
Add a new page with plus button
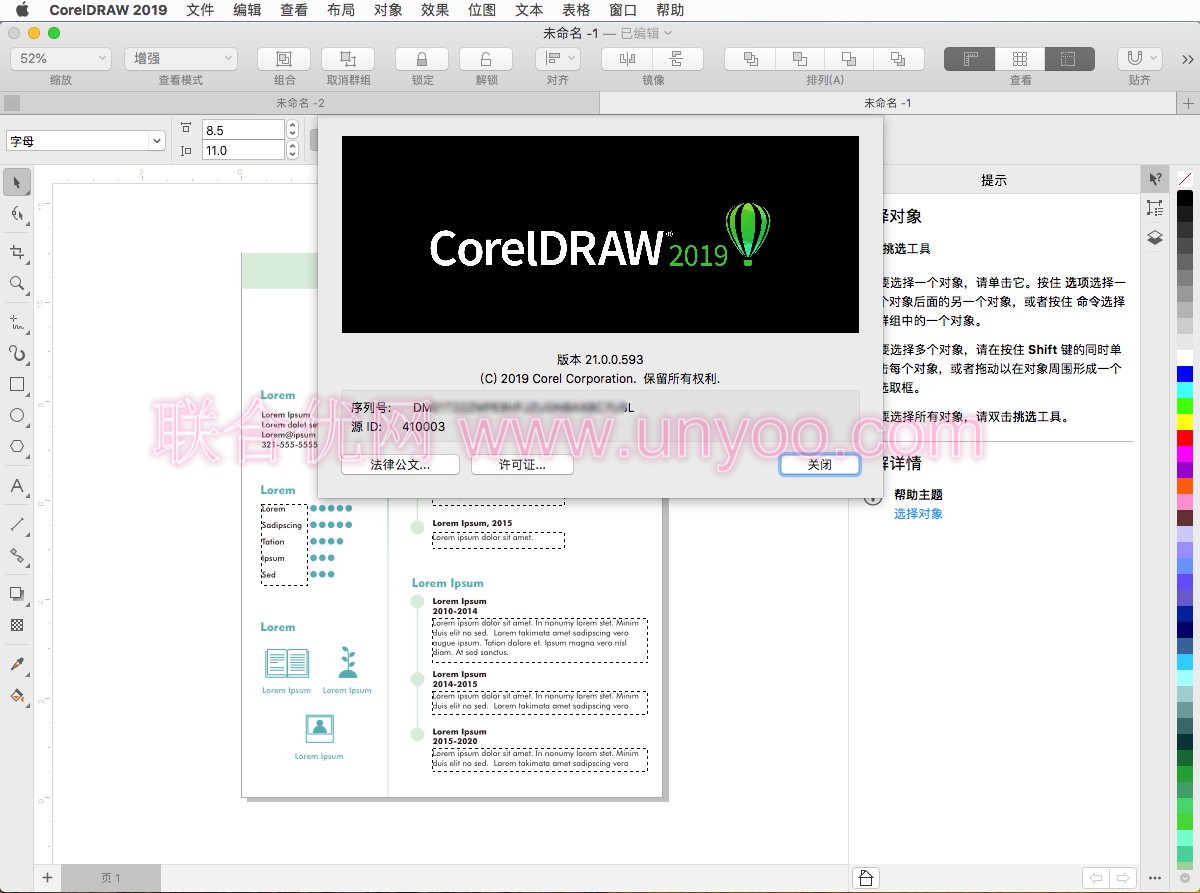pyautogui.click(x=47, y=878)
